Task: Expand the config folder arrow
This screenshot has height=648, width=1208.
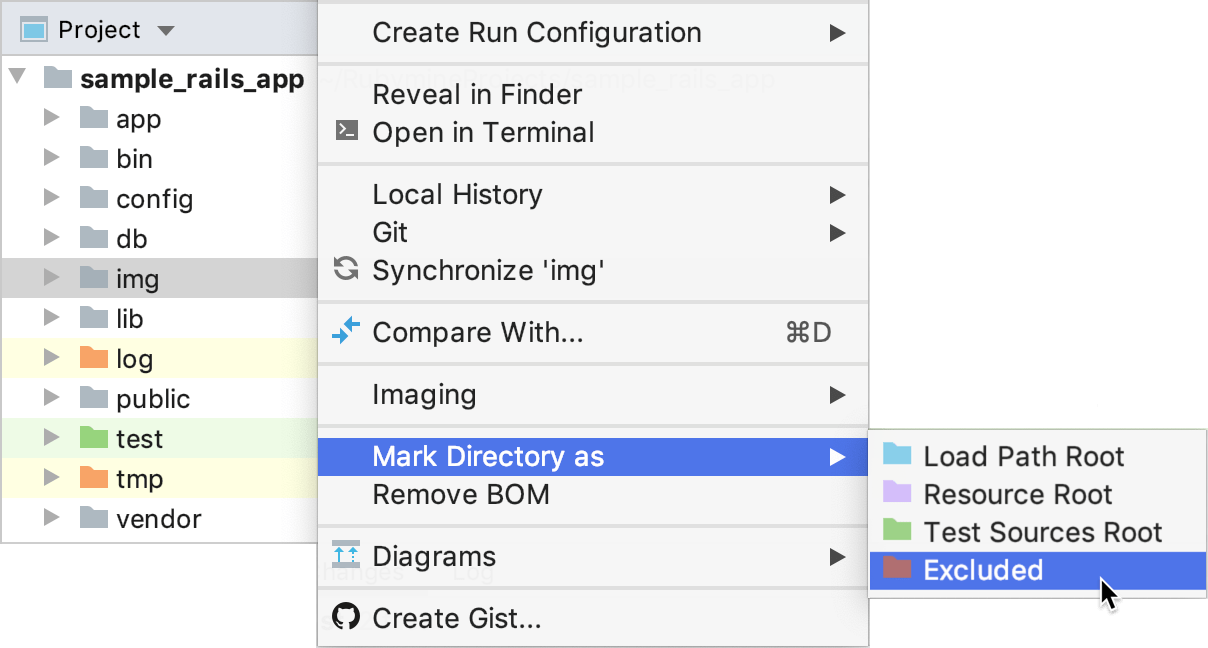Action: [x=52, y=199]
